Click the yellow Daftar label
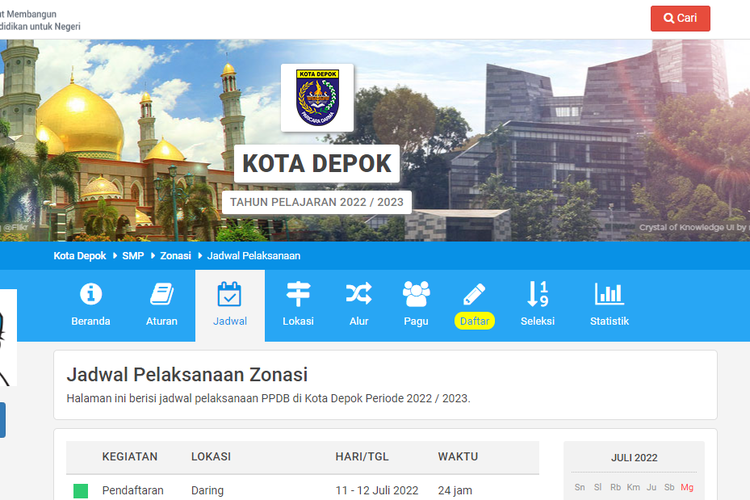 474,321
